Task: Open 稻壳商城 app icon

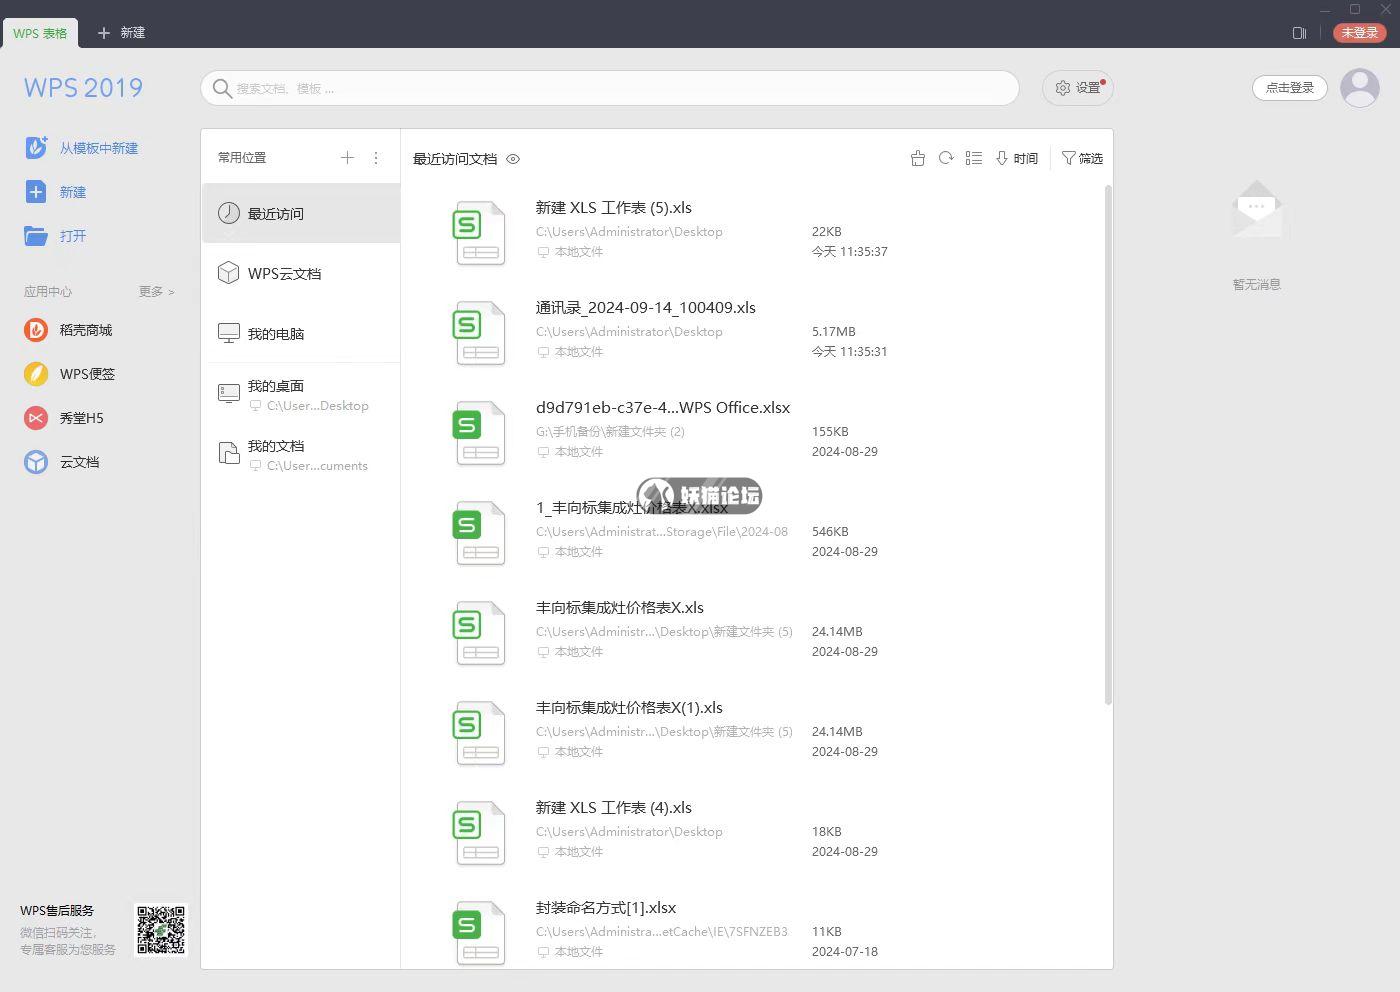Action: pyautogui.click(x=36, y=329)
